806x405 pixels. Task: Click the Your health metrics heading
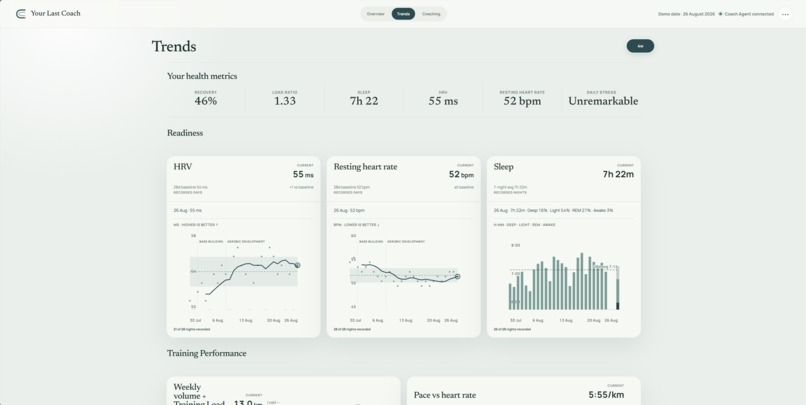point(202,76)
